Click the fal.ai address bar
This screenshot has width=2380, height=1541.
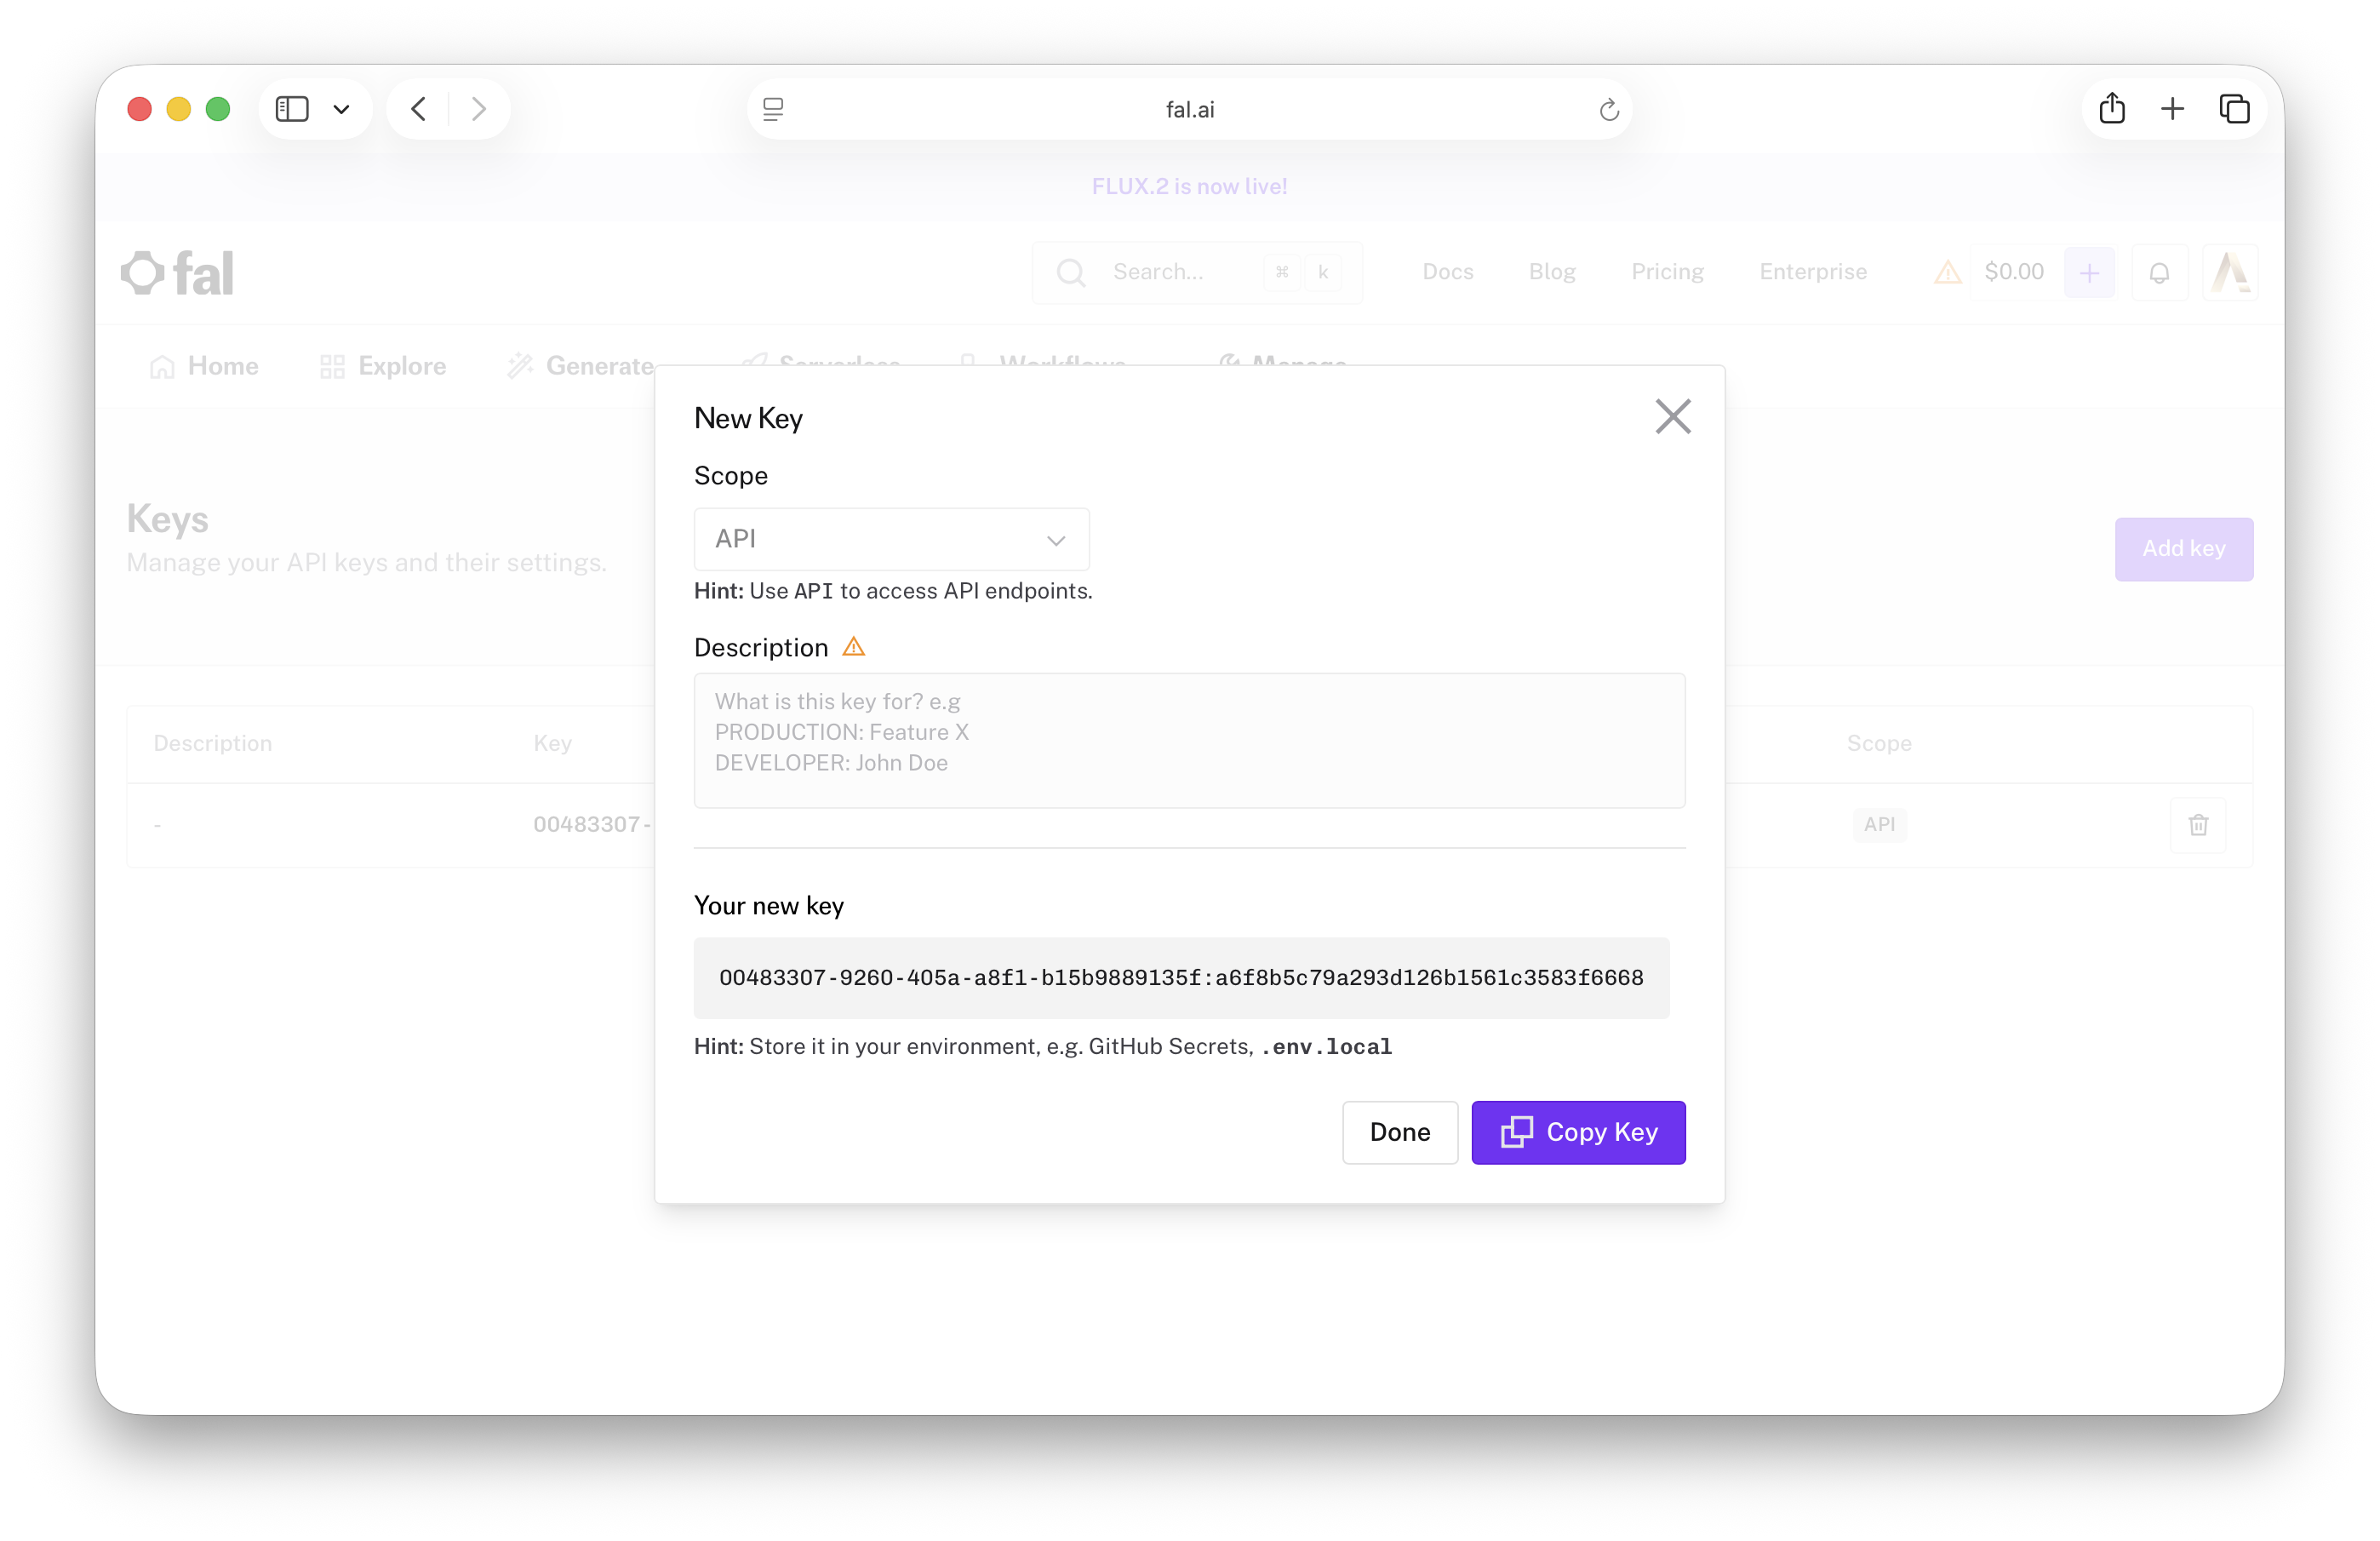(1189, 109)
